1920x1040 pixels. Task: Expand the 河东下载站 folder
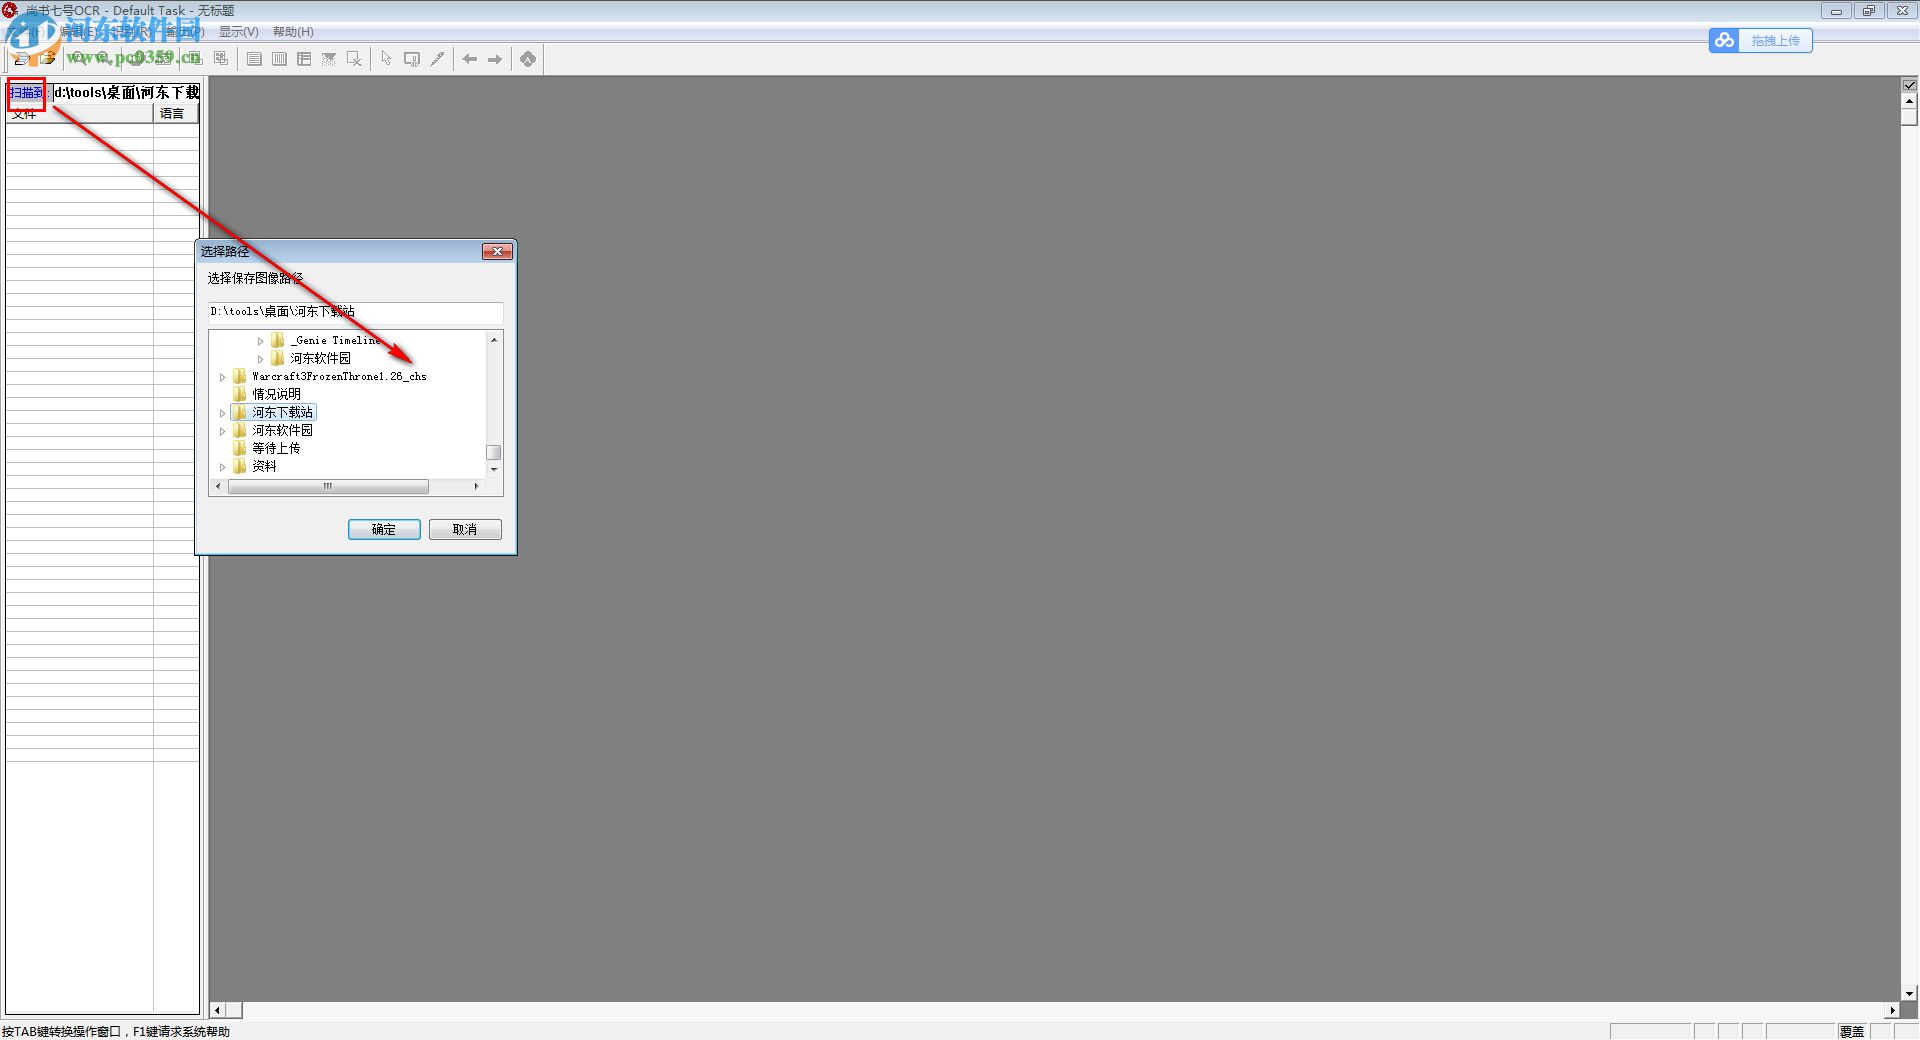coord(223,413)
